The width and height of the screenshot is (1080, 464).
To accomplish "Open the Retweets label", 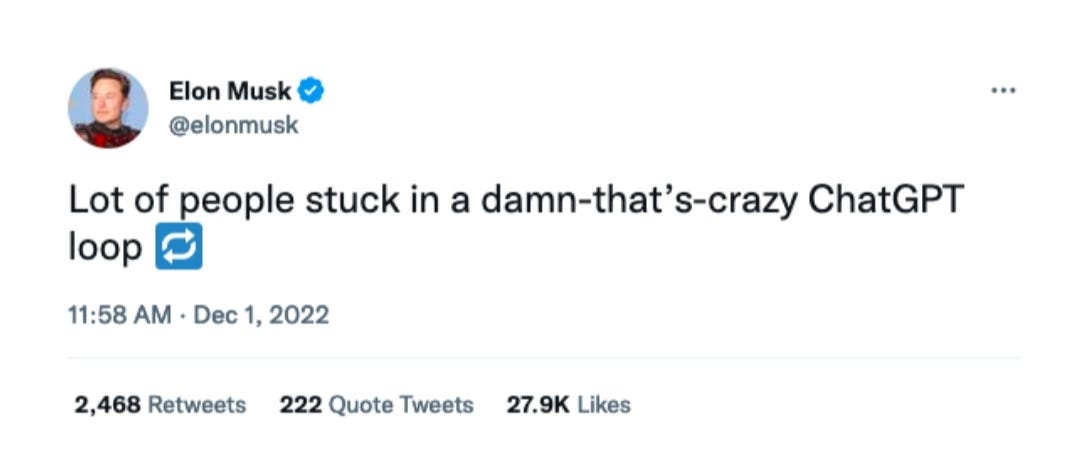I will (197, 405).
